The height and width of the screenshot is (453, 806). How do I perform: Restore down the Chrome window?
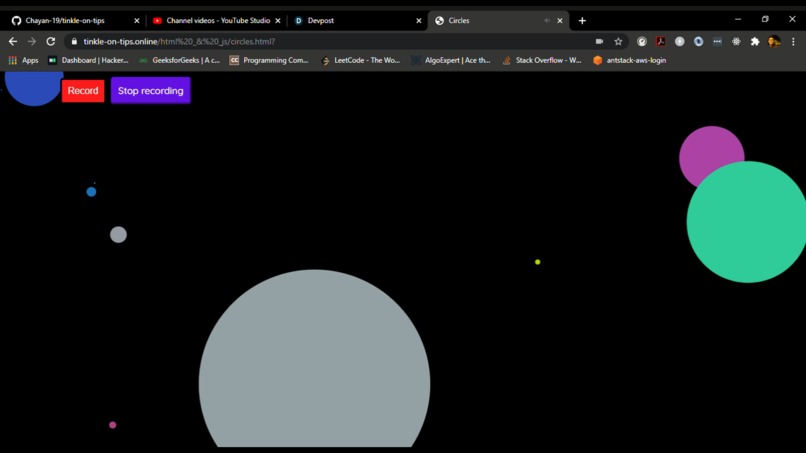(765, 19)
